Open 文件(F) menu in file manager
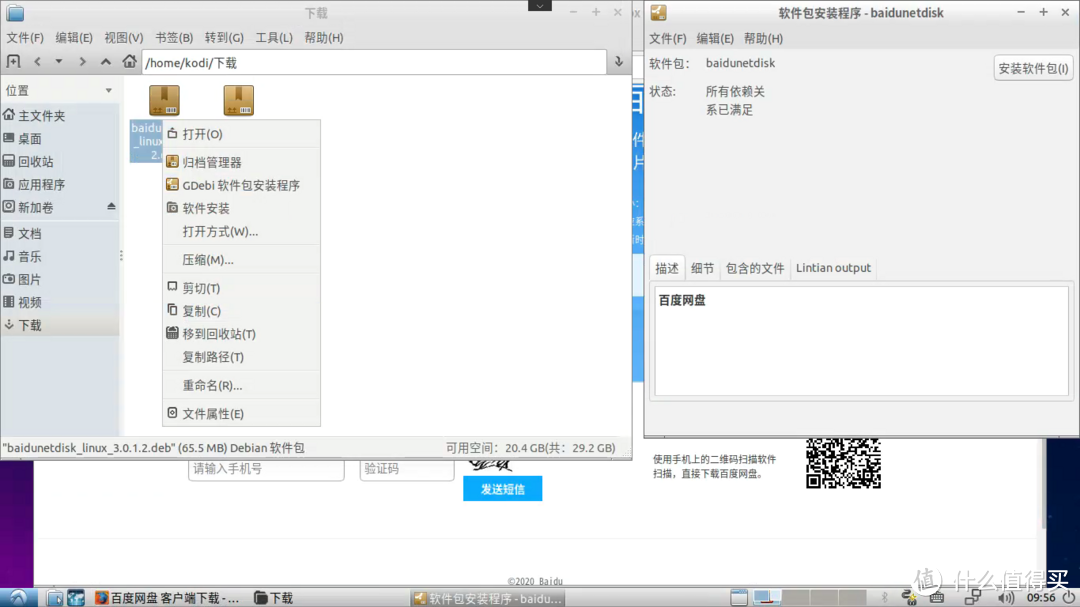 [x=25, y=38]
